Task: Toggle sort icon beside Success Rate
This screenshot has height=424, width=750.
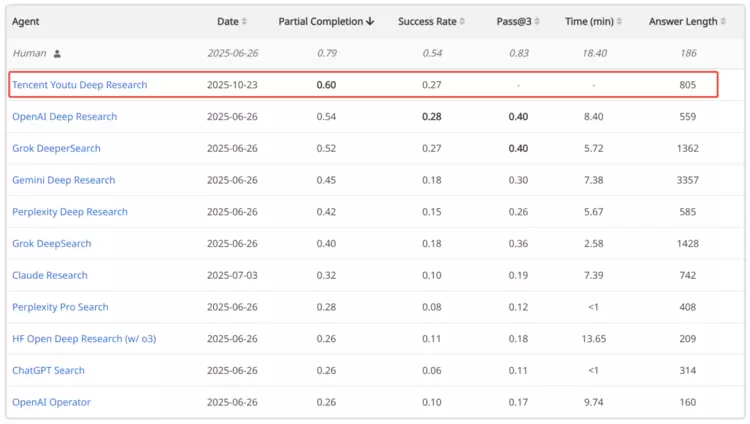Action: (463, 22)
